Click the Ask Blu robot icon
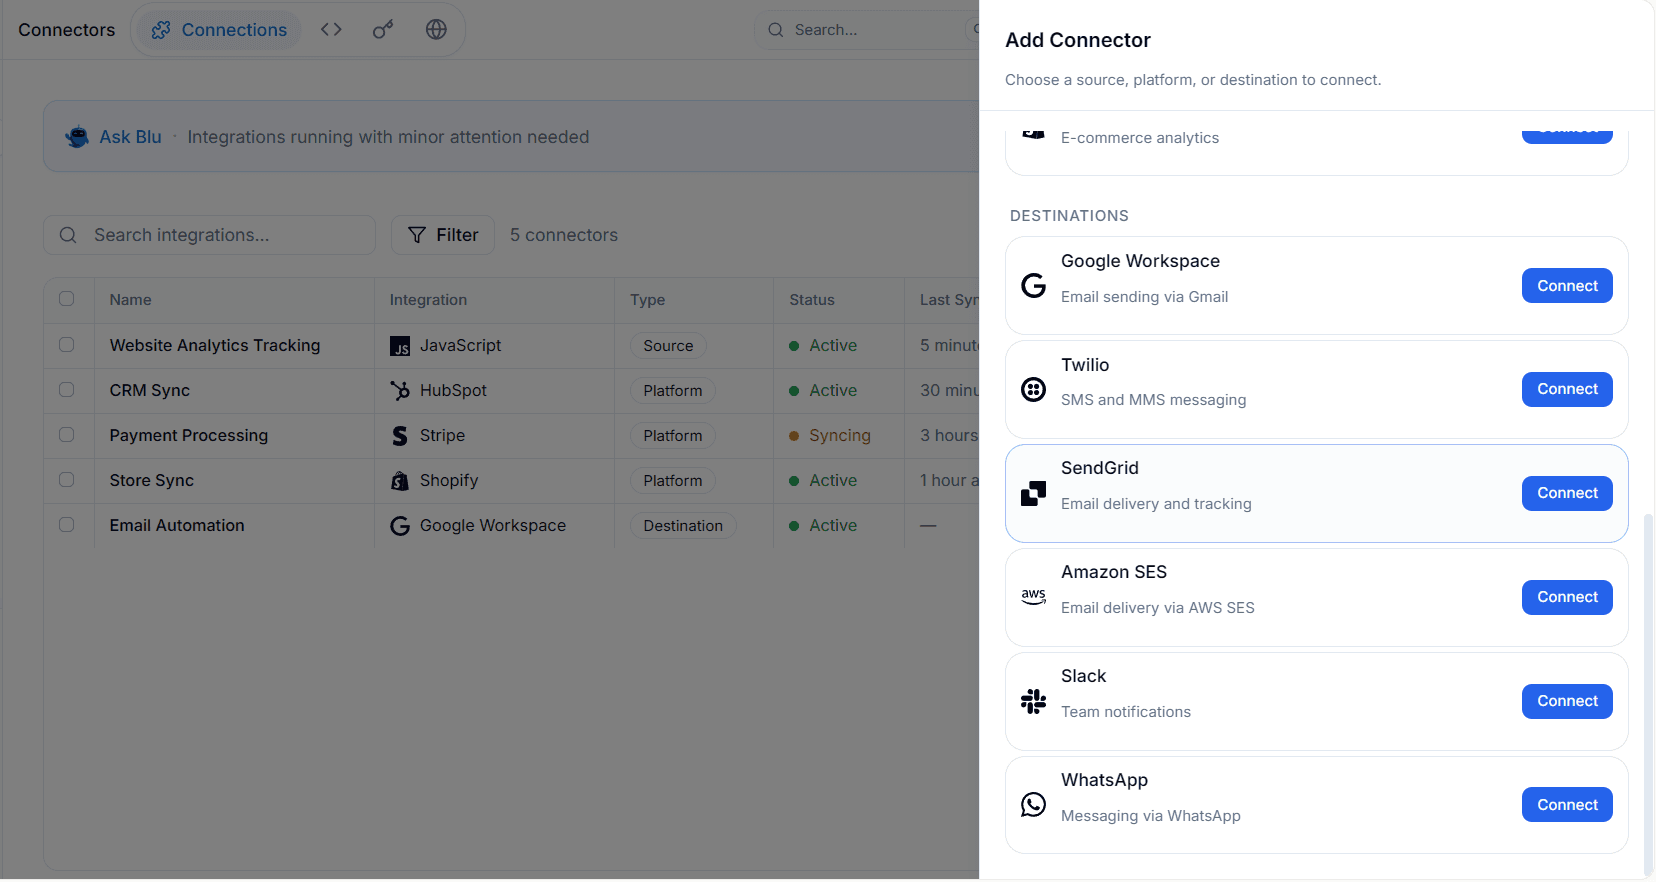Image resolution: width=1656 pixels, height=882 pixels. [x=77, y=137]
